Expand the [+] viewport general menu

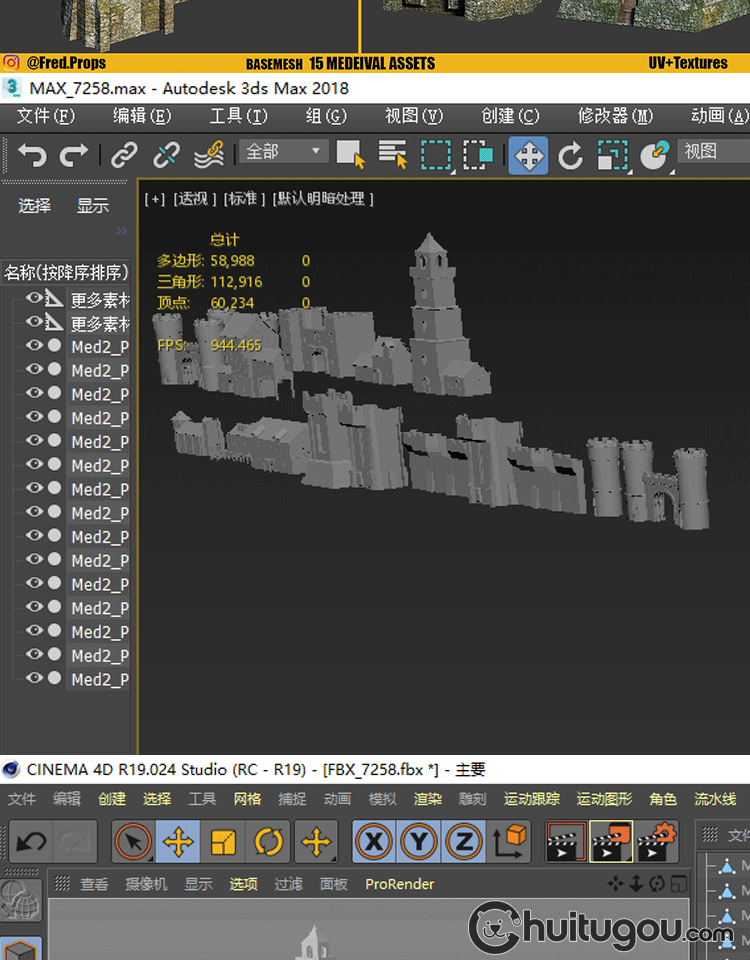(x=155, y=199)
